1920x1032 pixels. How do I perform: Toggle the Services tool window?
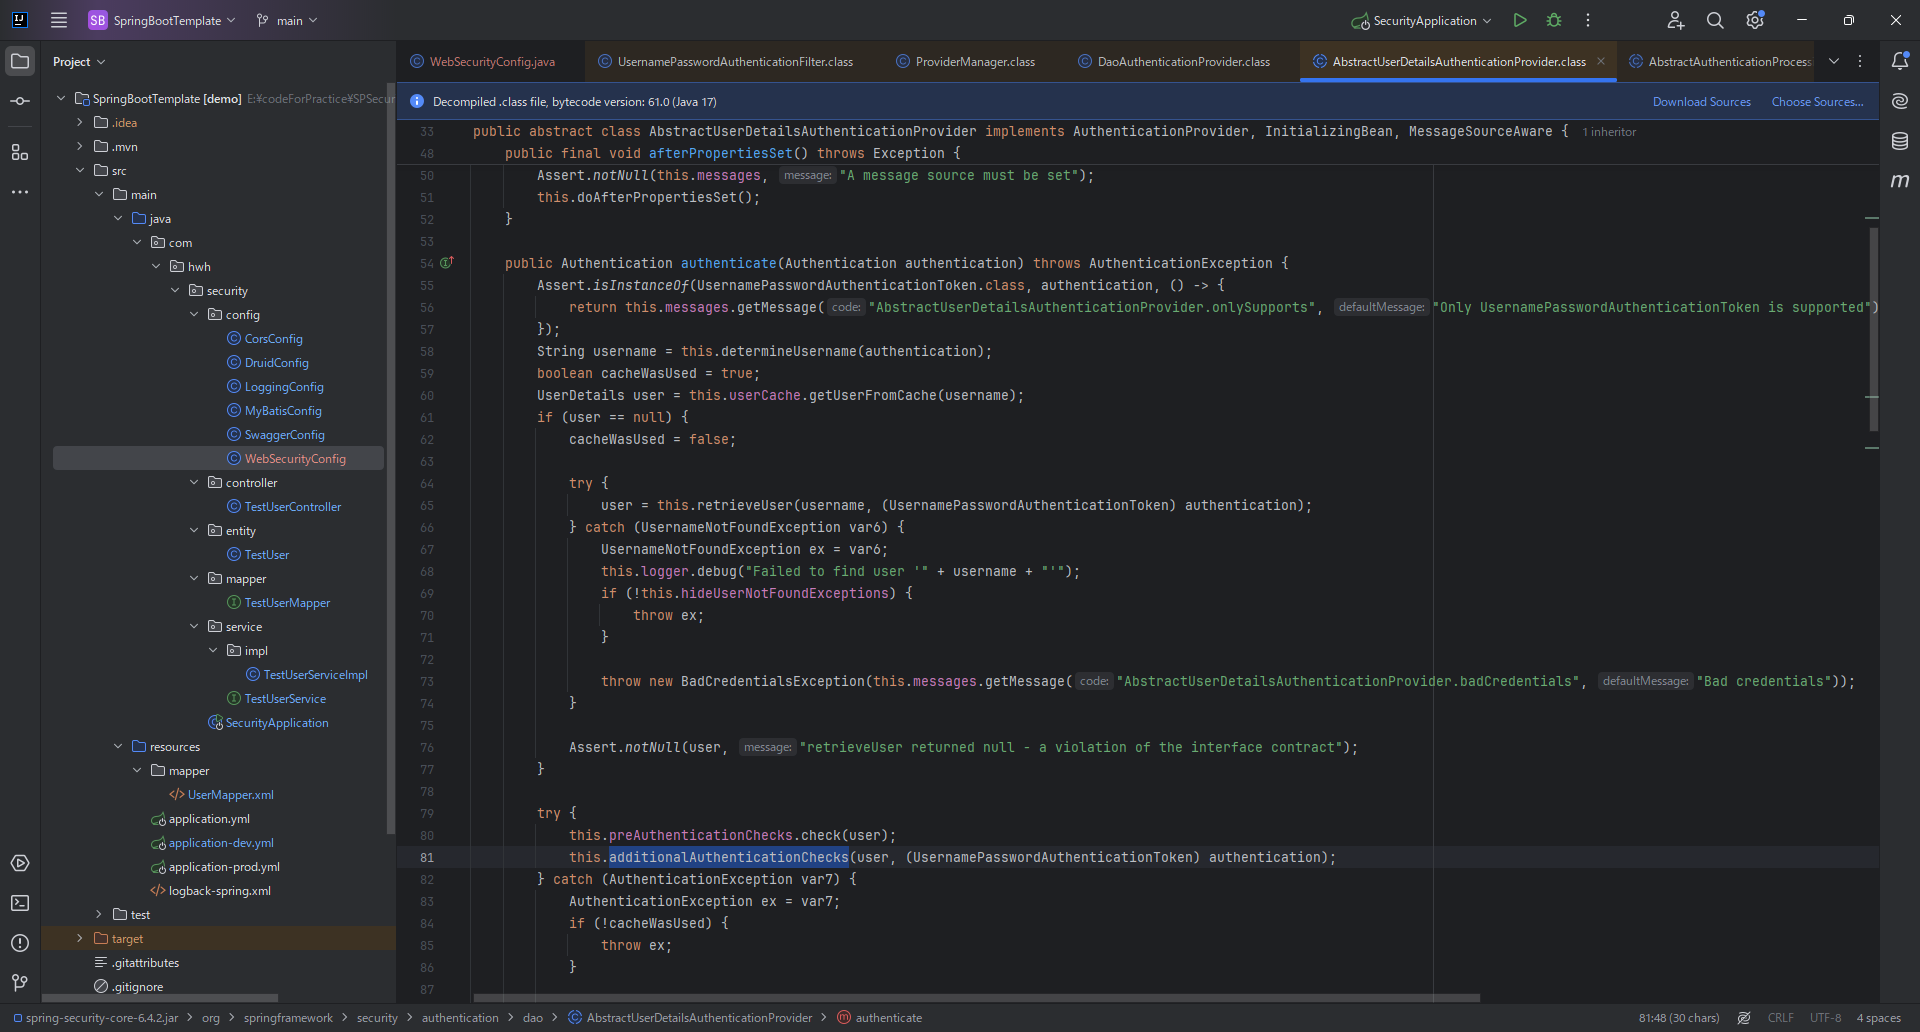pyautogui.click(x=20, y=863)
